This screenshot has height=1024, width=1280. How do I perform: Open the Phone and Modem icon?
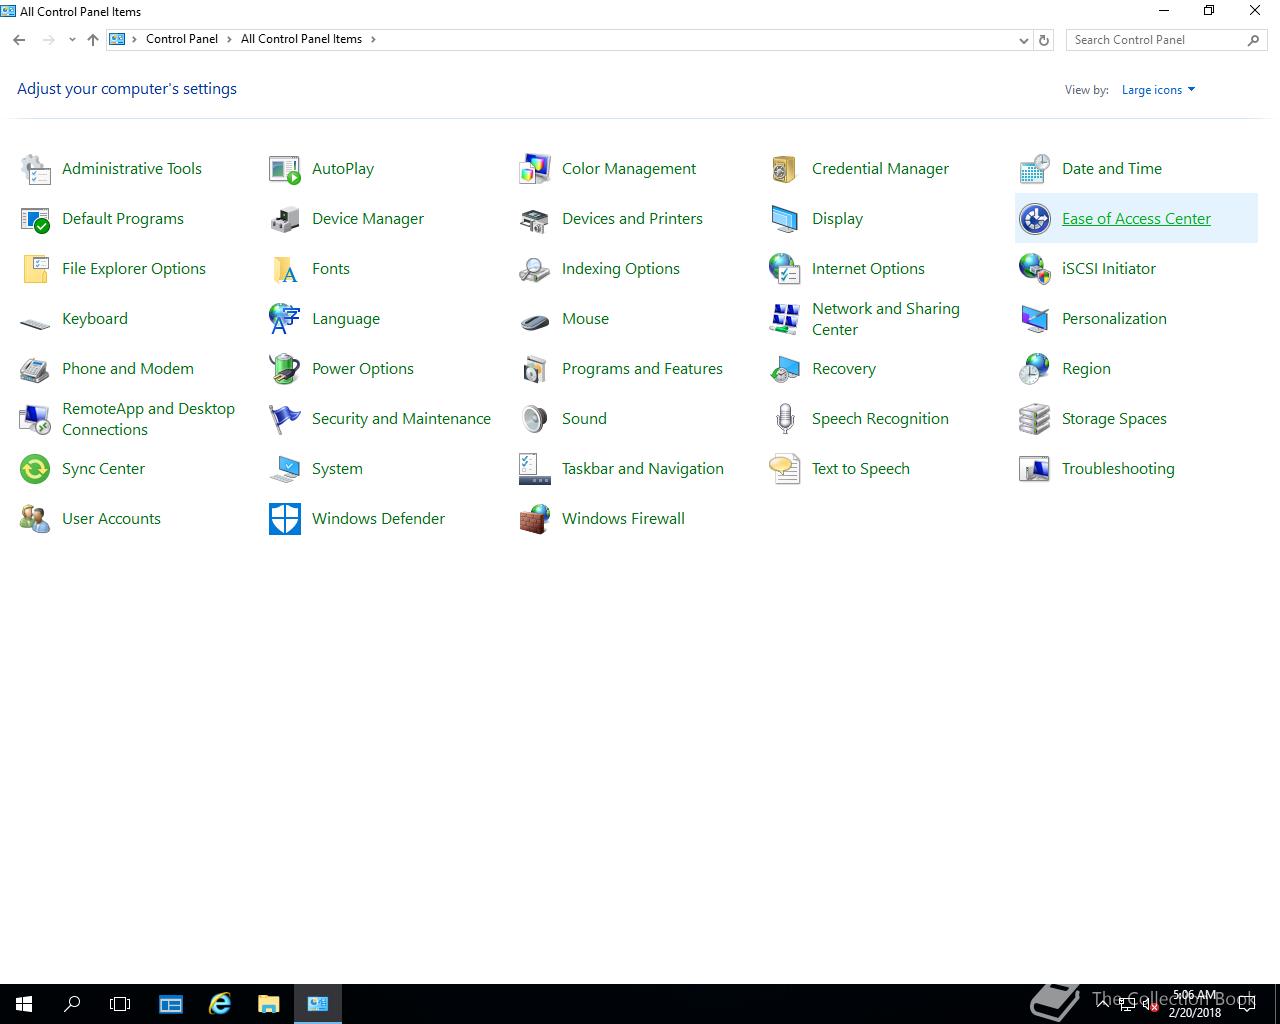click(35, 369)
